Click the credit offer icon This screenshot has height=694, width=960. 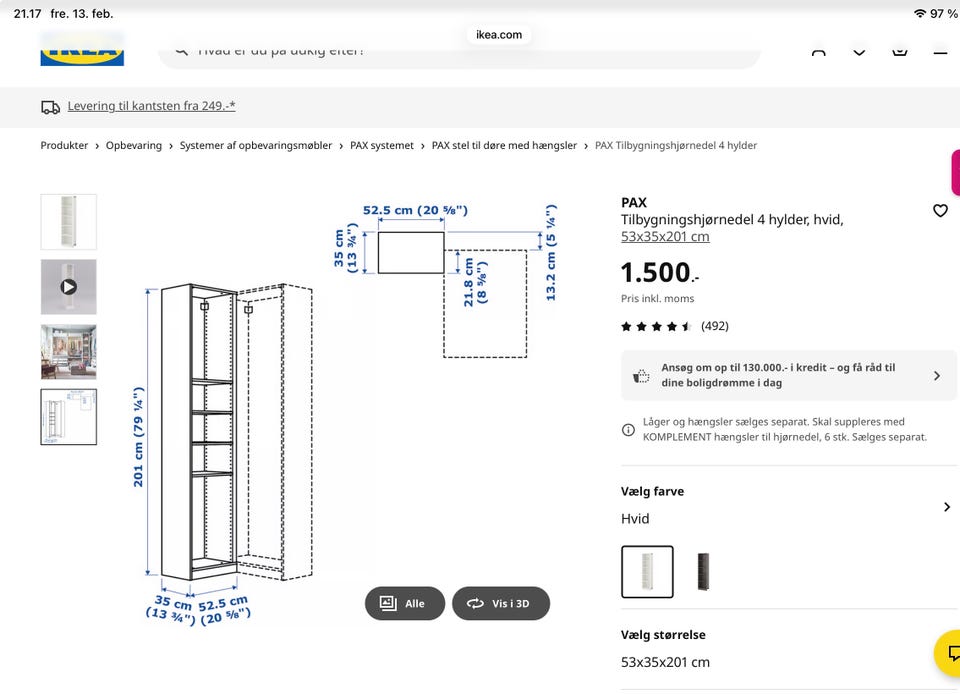click(x=642, y=376)
